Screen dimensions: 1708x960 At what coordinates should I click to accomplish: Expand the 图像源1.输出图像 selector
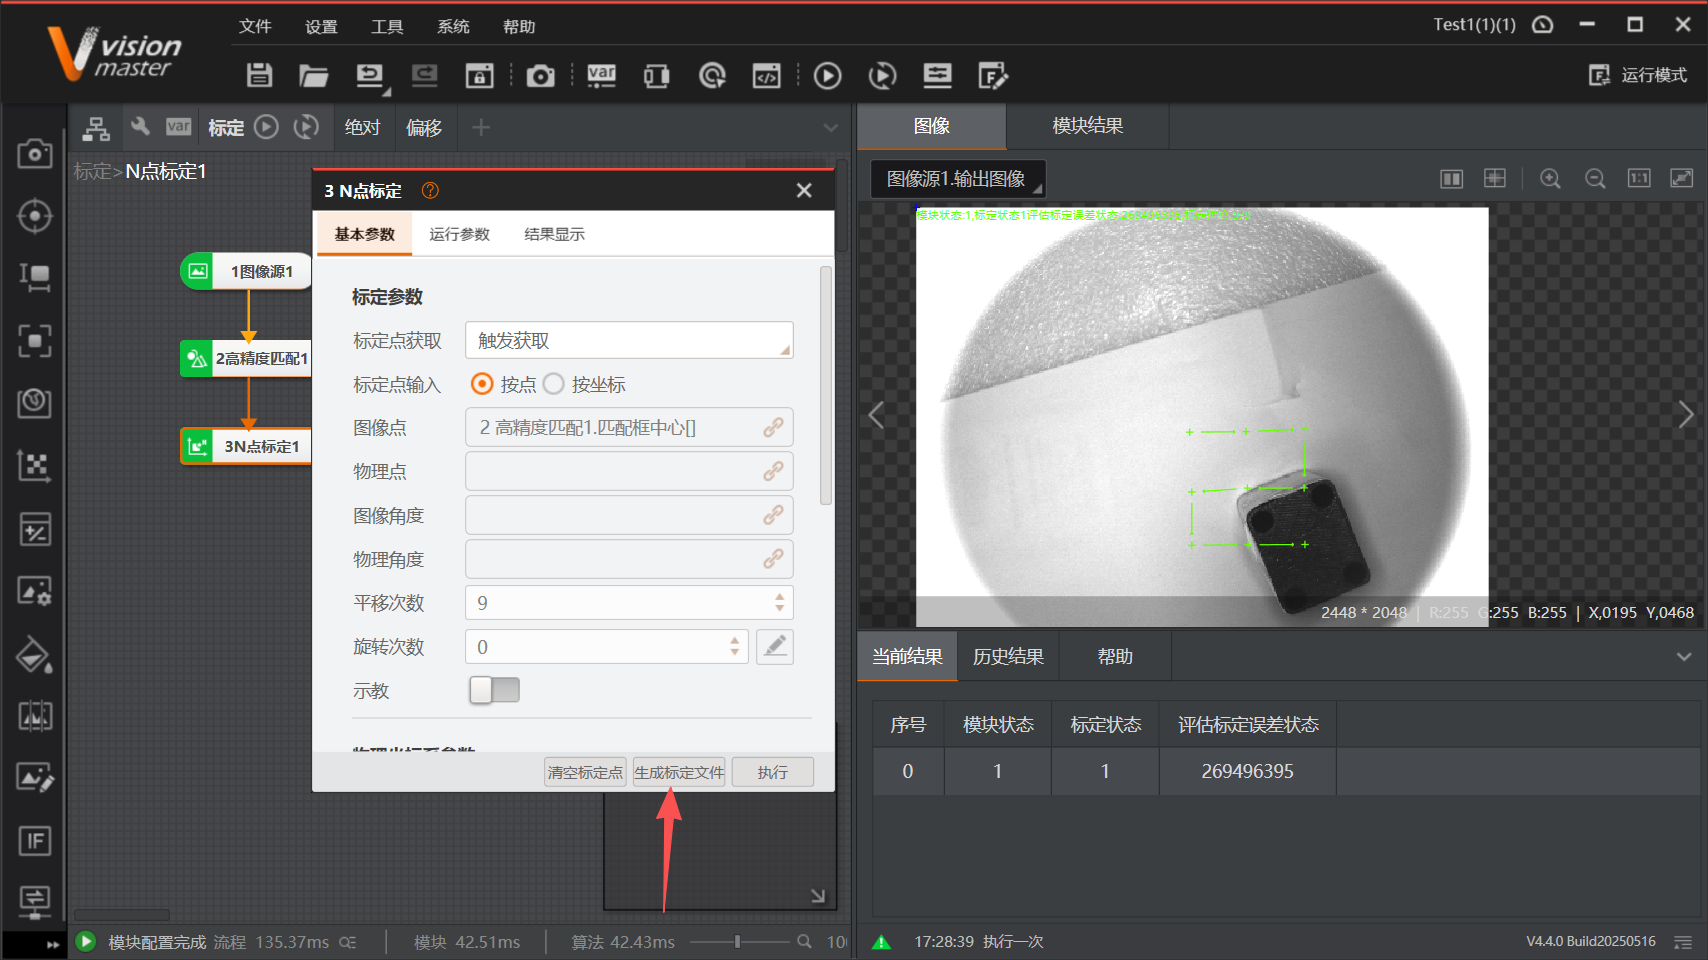957,179
